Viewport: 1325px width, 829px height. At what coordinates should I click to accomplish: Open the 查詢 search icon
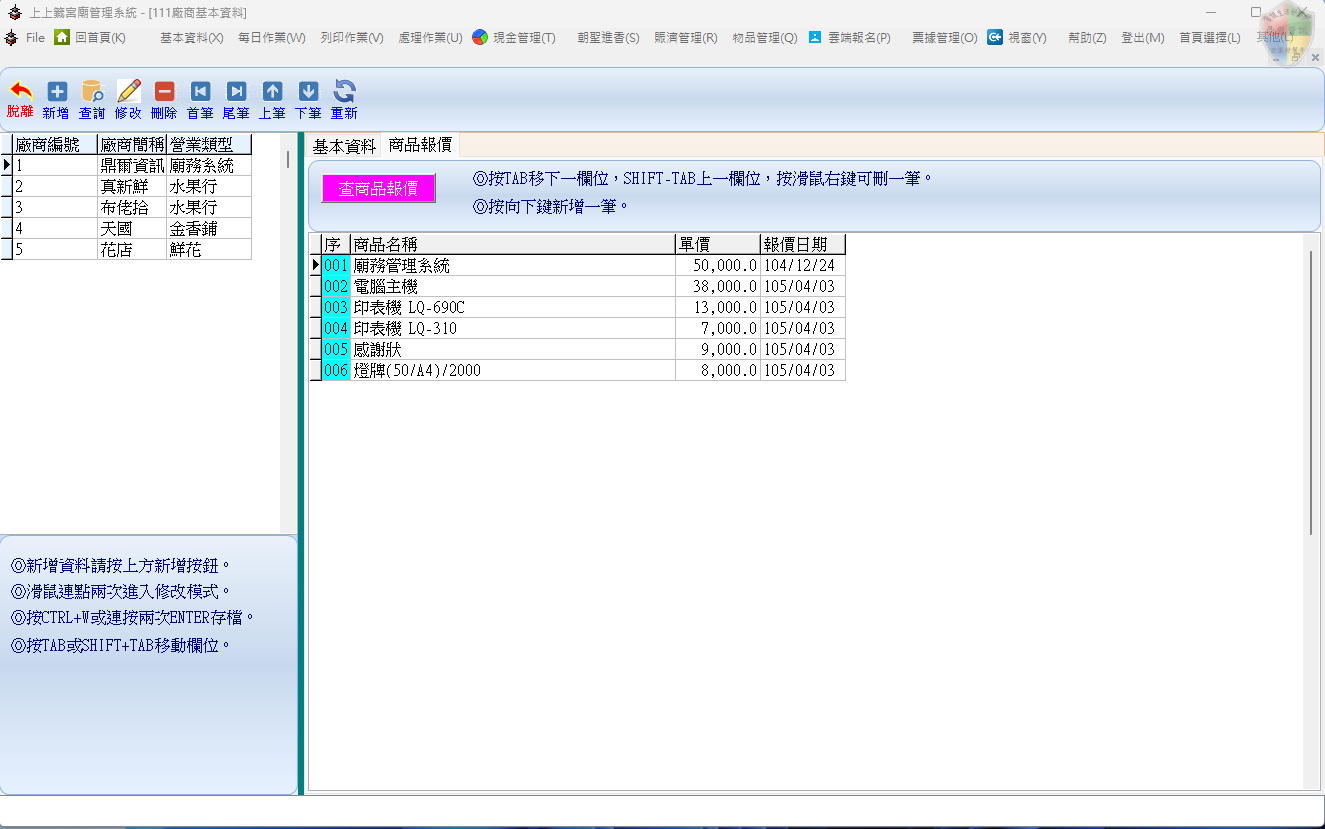click(x=92, y=91)
